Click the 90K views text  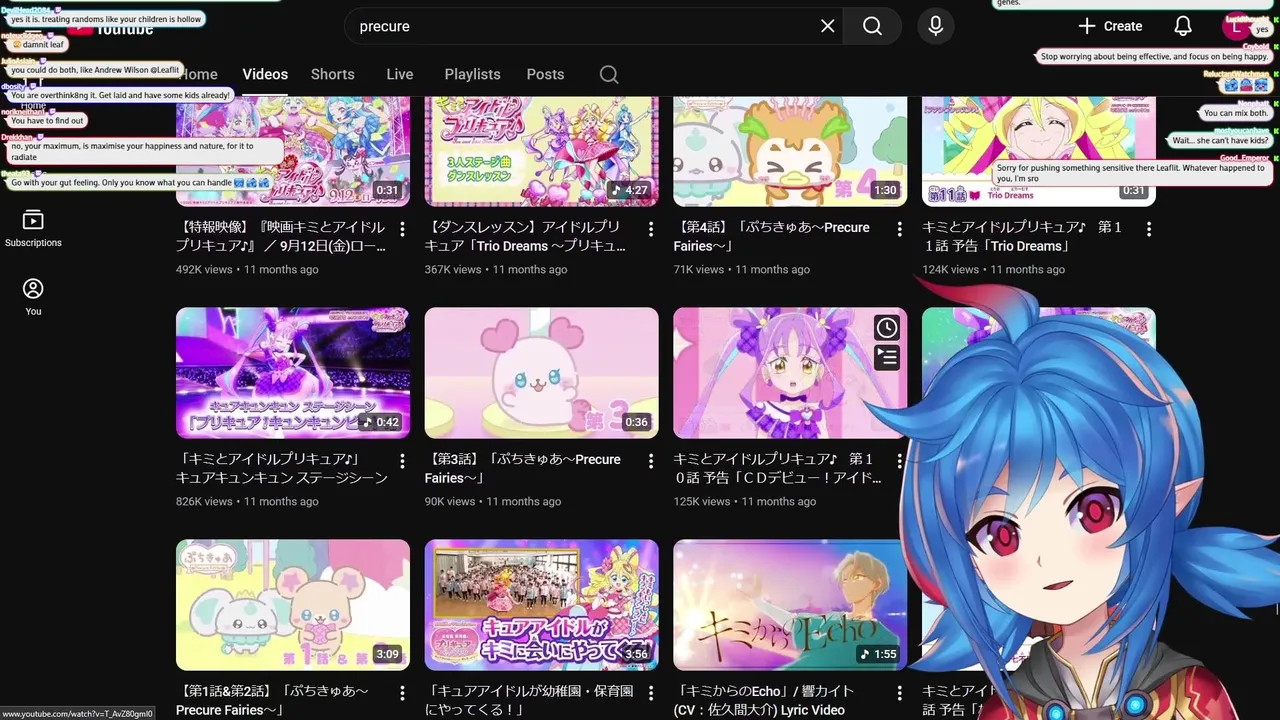pos(450,501)
